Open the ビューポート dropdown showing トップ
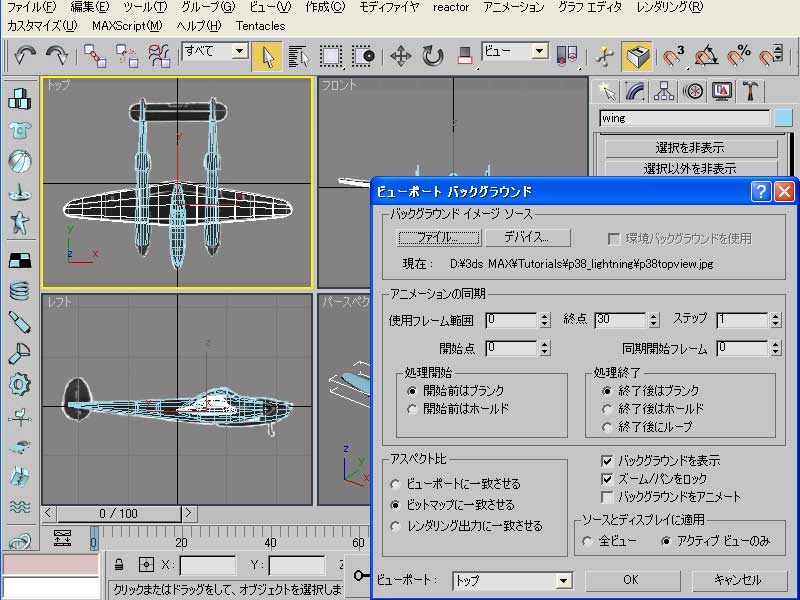Viewport: 800px width, 600px height. tap(563, 580)
